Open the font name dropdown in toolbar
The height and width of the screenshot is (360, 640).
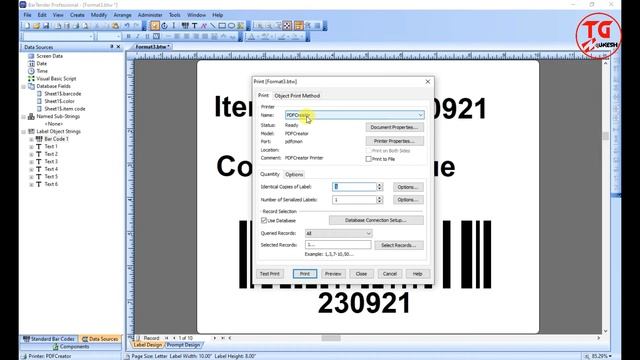91,37
